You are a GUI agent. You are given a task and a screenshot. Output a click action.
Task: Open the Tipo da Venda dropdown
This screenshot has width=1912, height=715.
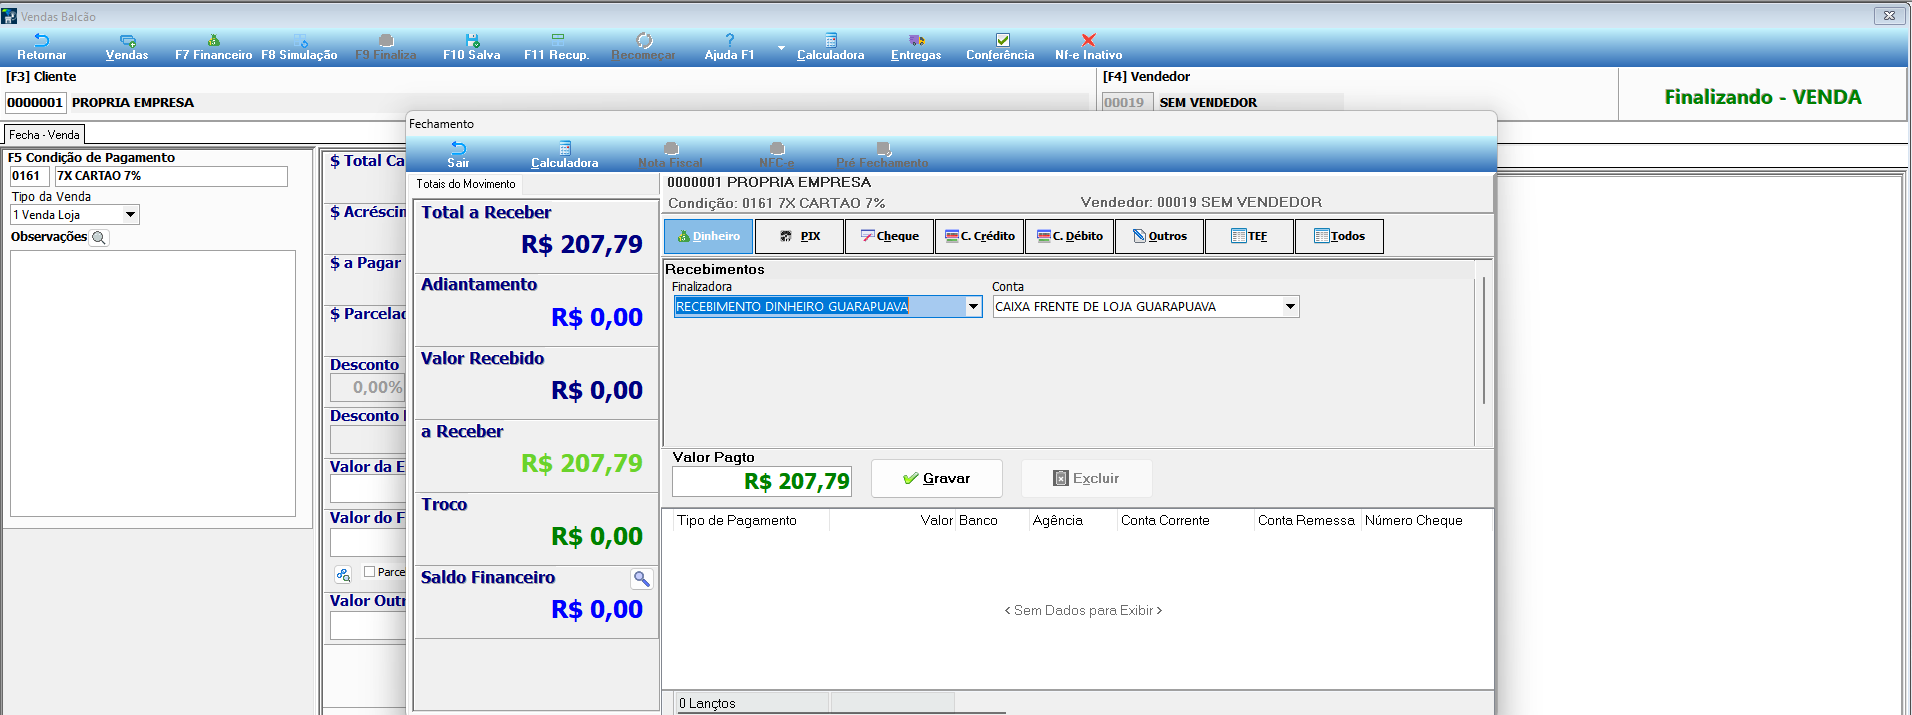pos(130,215)
